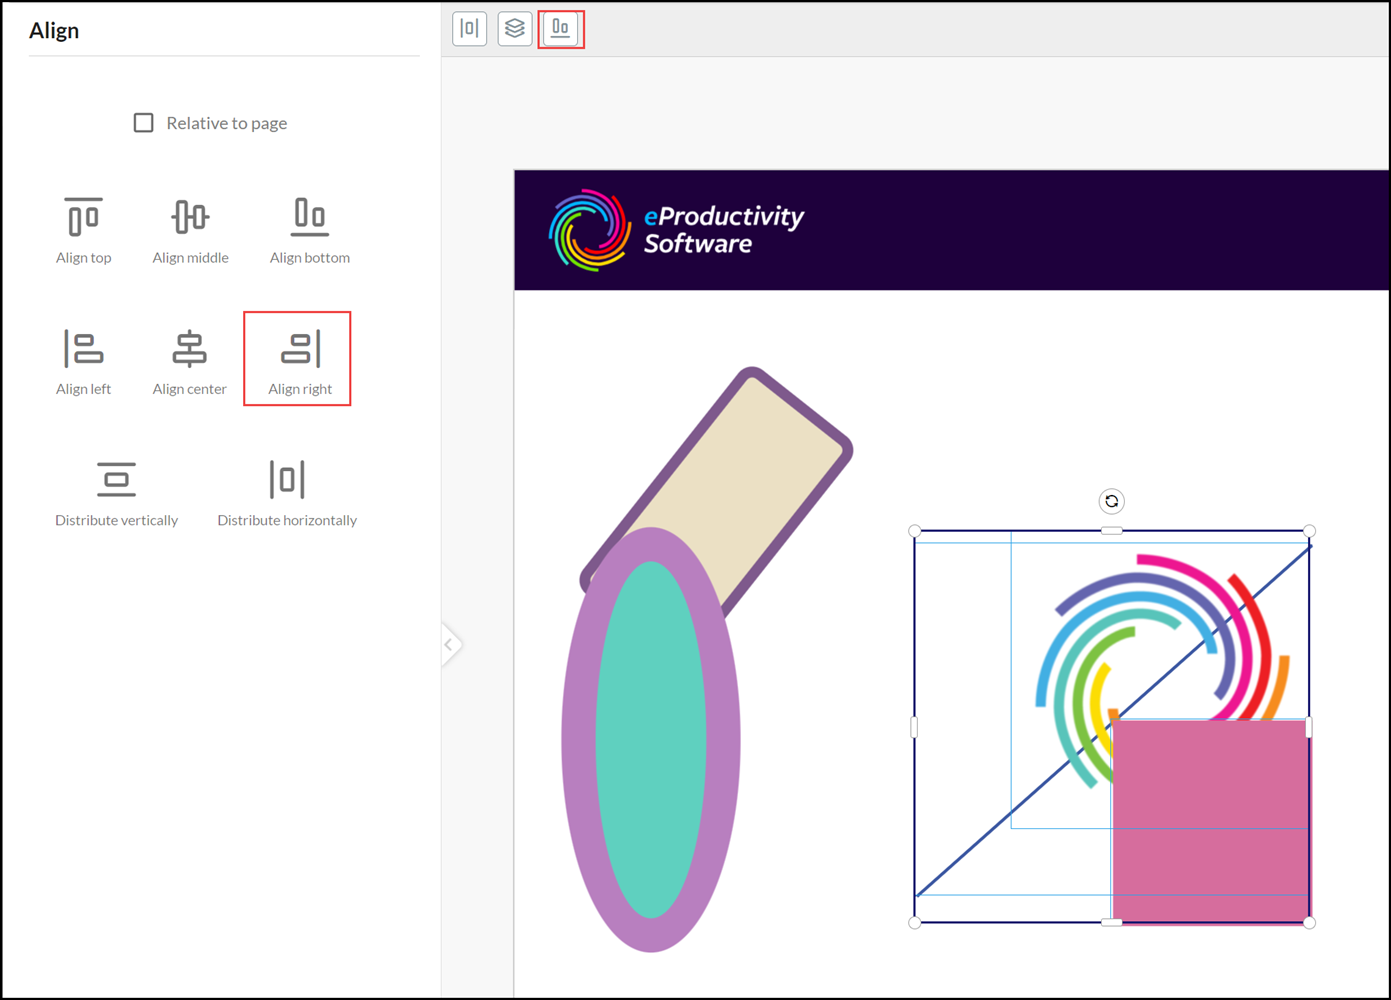The width and height of the screenshot is (1391, 1000).
Task: Click the top-left corner resize handle
Action: [915, 531]
